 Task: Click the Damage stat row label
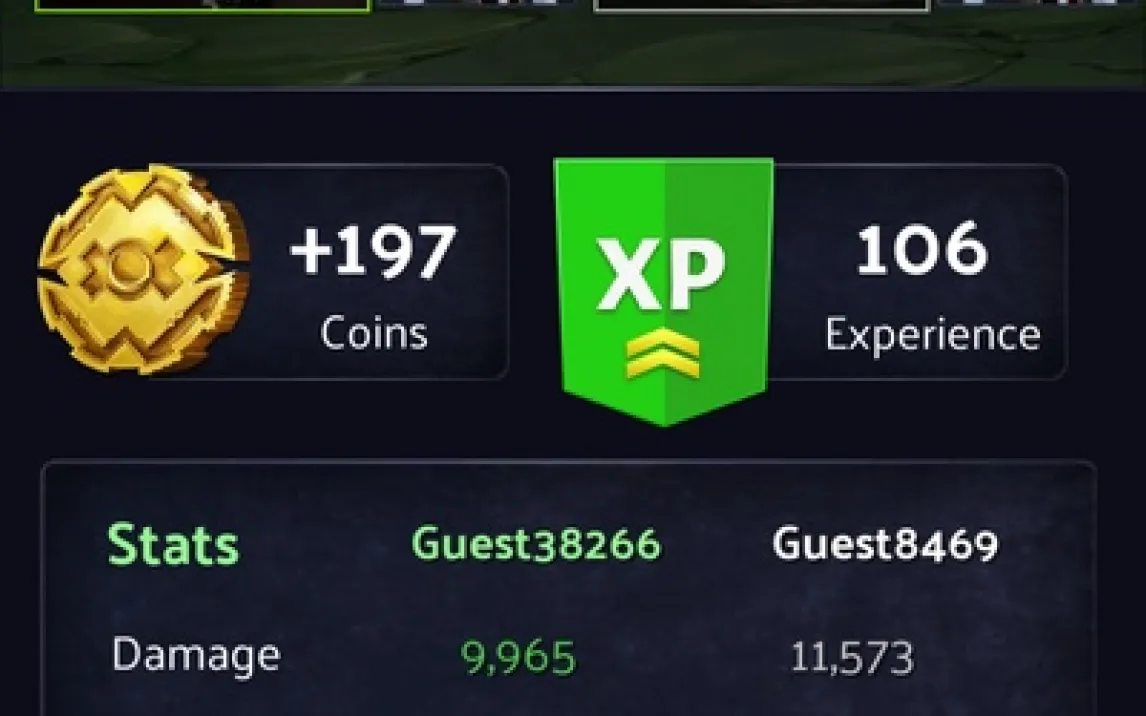point(196,655)
